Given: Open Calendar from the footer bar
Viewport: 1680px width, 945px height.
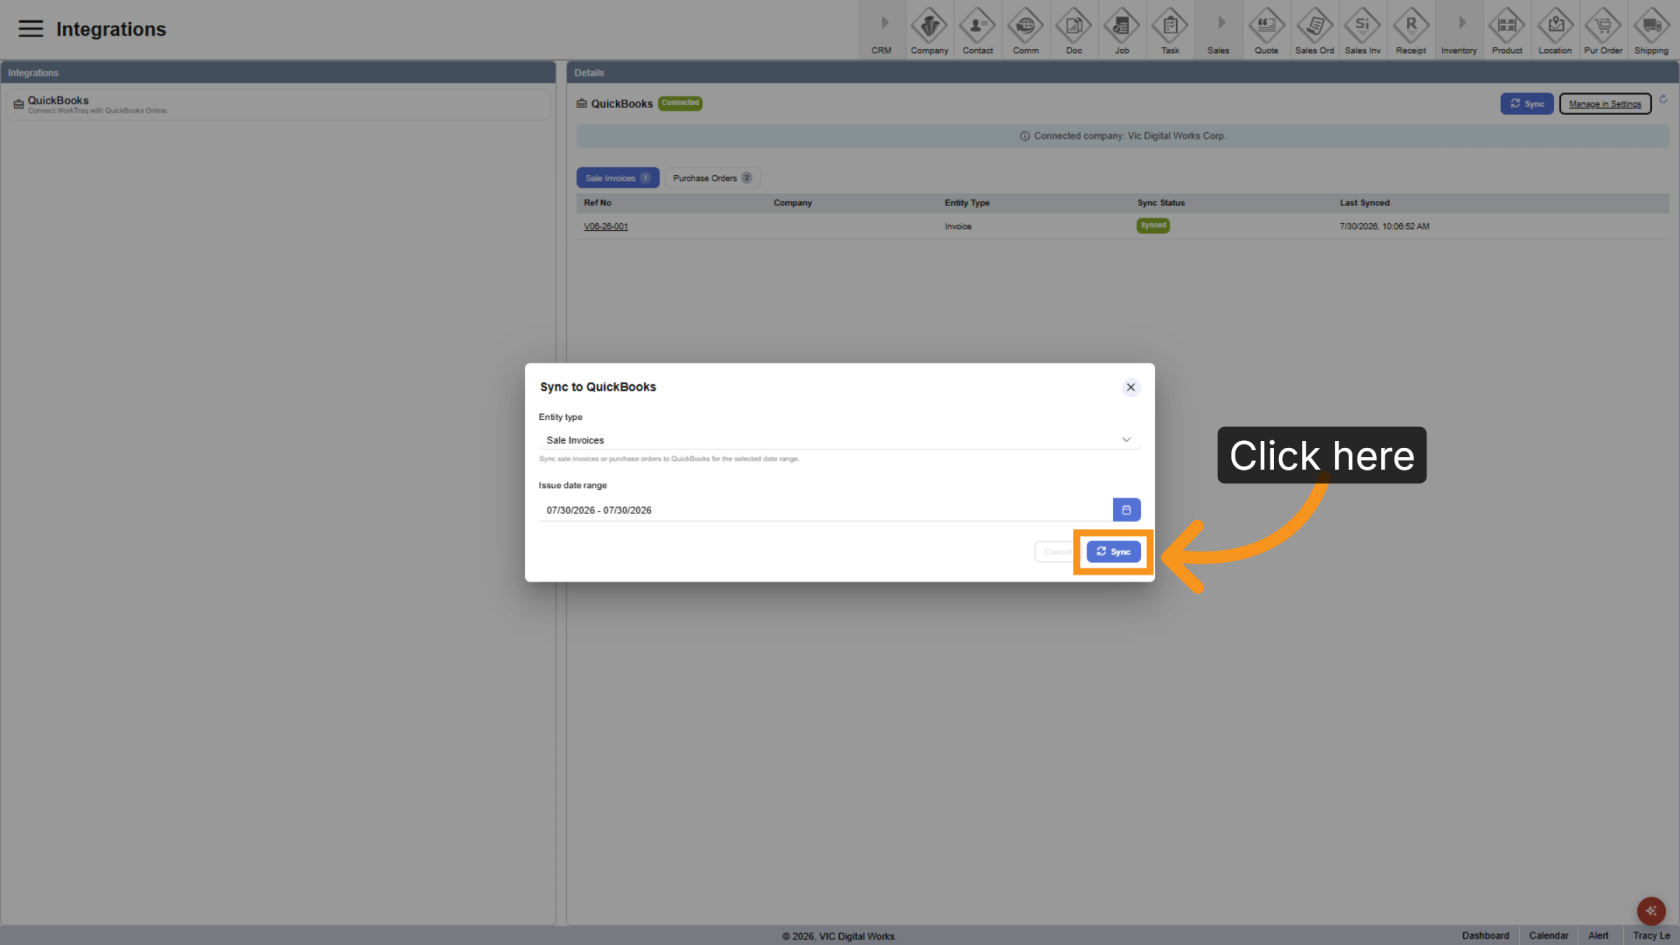Looking at the screenshot, I should pyautogui.click(x=1548, y=936).
